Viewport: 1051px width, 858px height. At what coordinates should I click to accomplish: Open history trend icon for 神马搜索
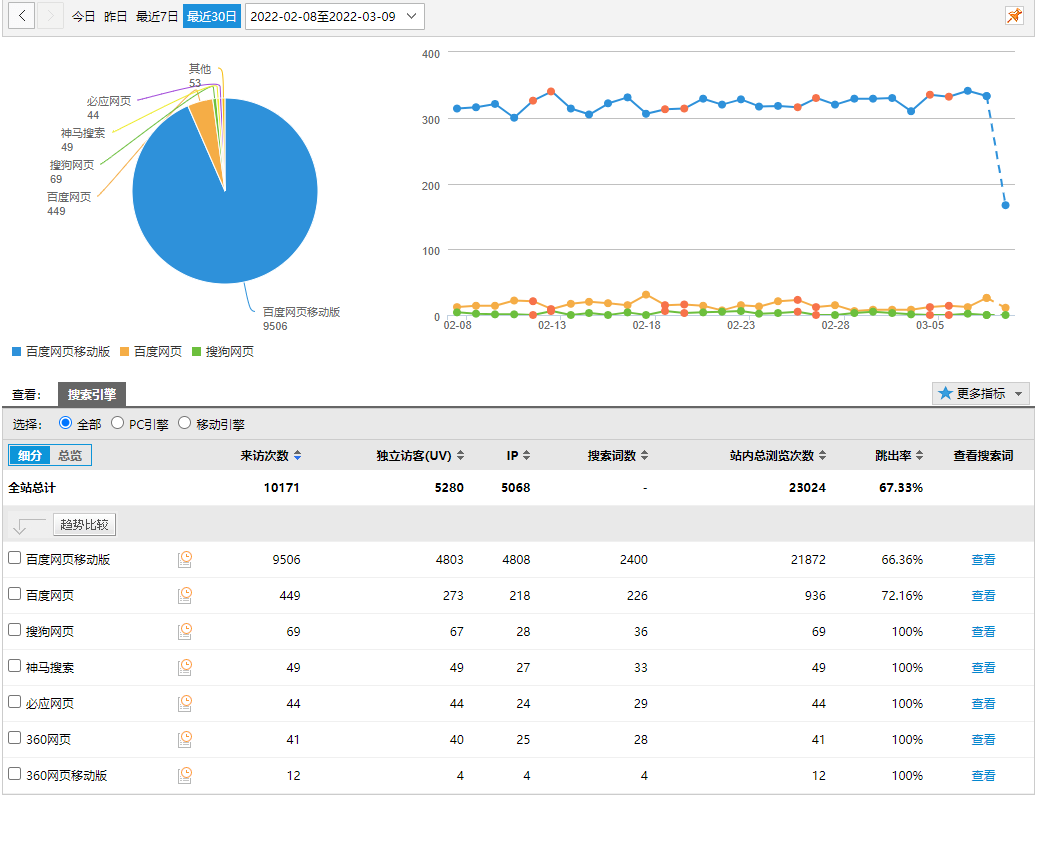pos(185,668)
